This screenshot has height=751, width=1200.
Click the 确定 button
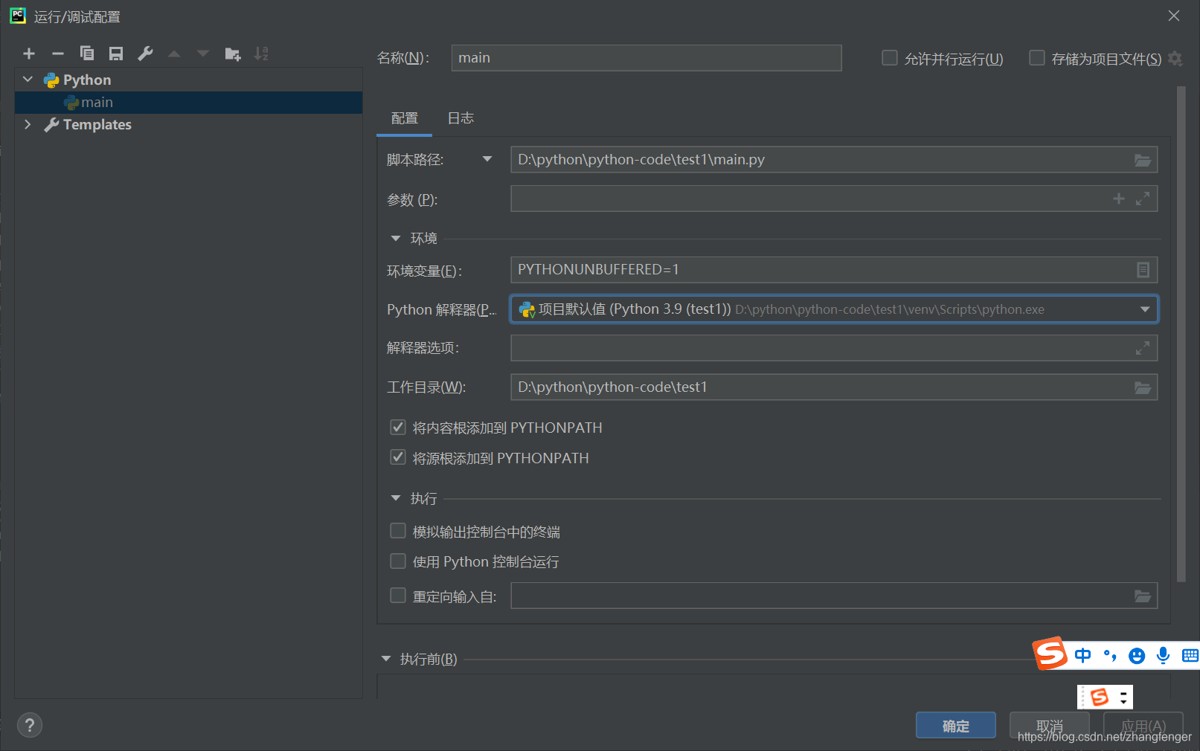click(955, 726)
